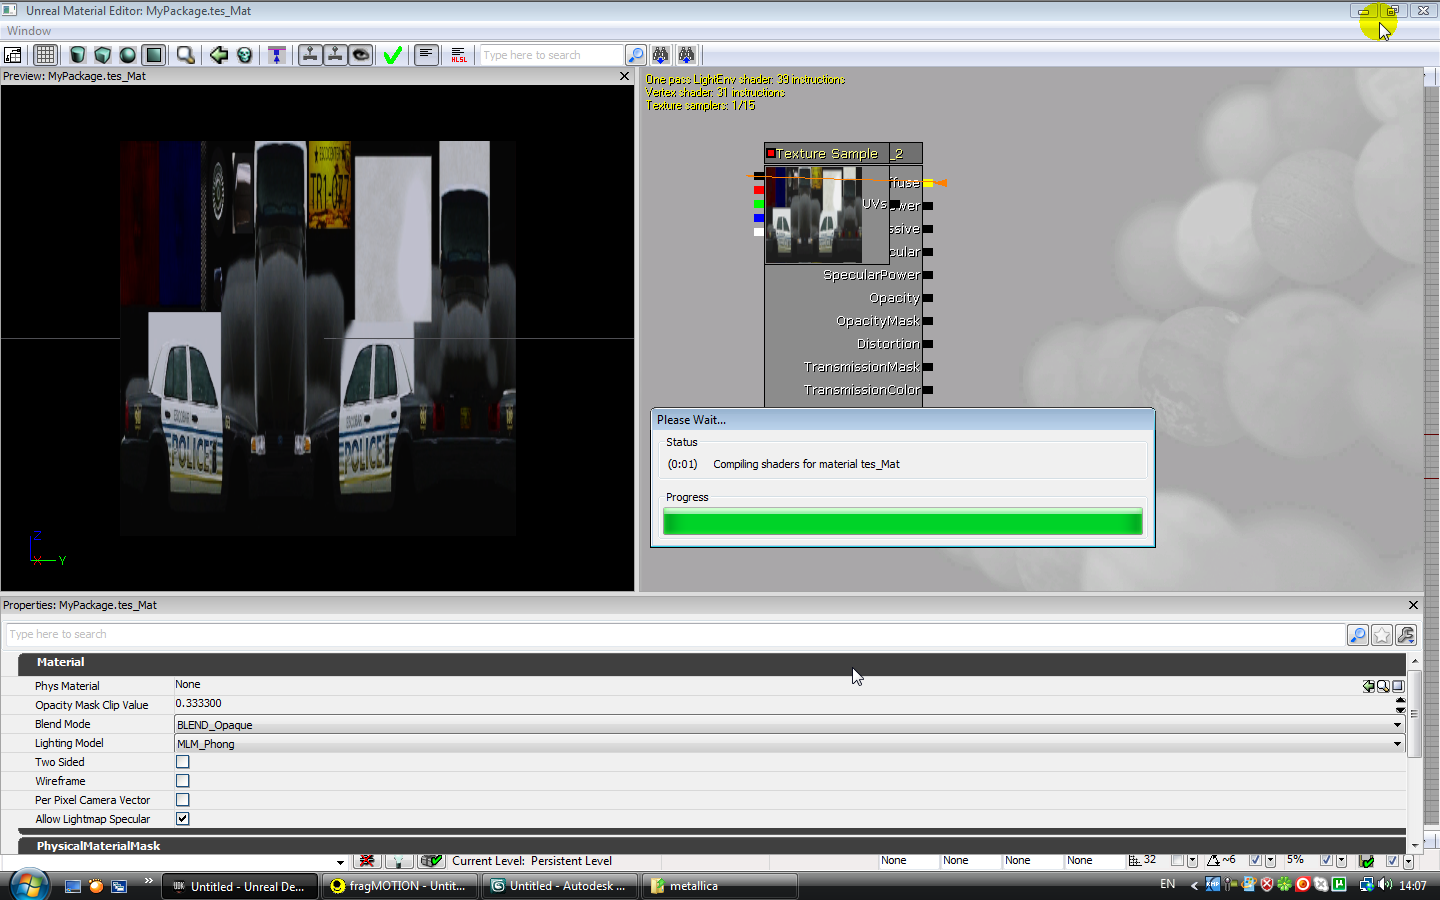Click the green output pin of Texture Sample
This screenshot has width=1440, height=900.
759,204
